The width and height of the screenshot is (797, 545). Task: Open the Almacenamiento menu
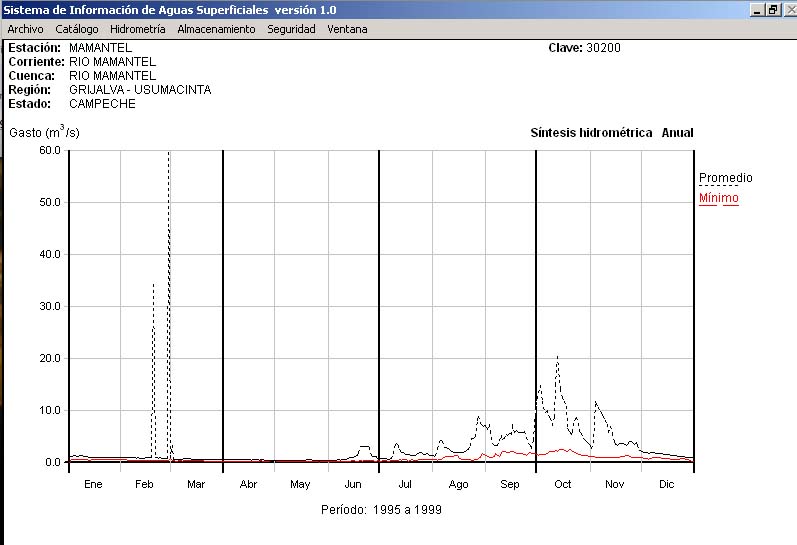point(216,29)
